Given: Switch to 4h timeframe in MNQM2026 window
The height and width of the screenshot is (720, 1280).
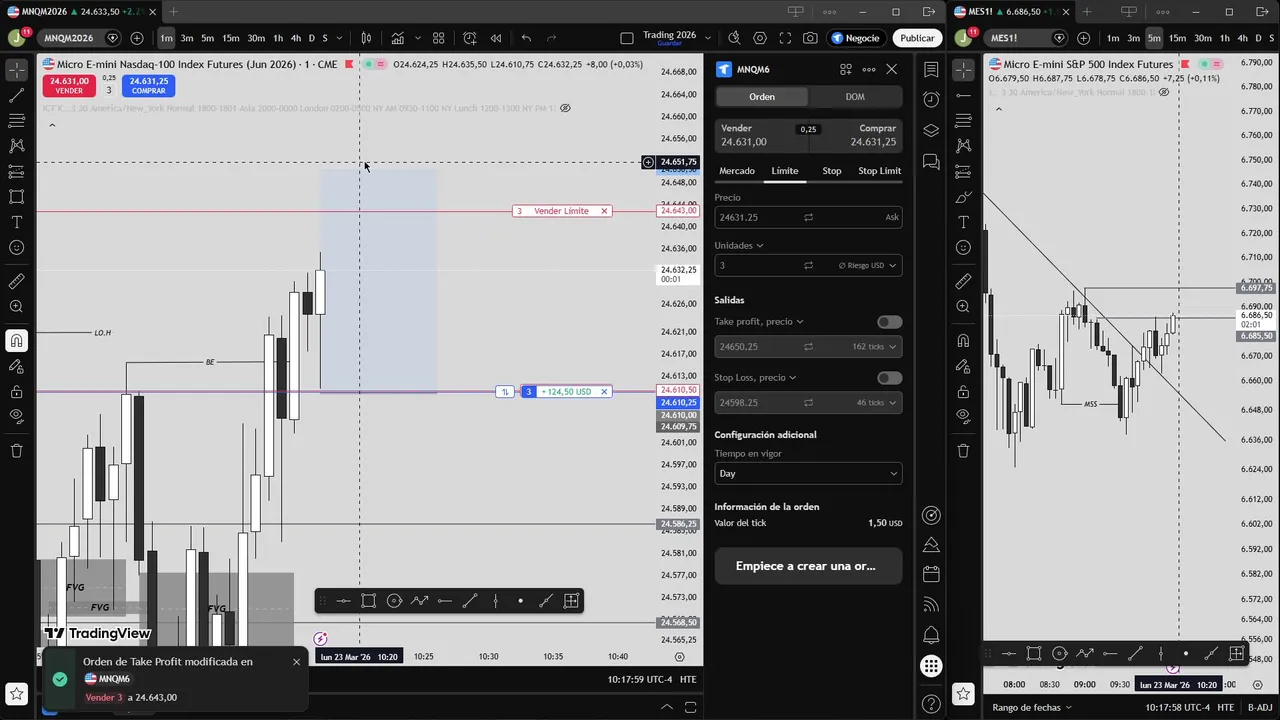Looking at the screenshot, I should (x=296, y=38).
